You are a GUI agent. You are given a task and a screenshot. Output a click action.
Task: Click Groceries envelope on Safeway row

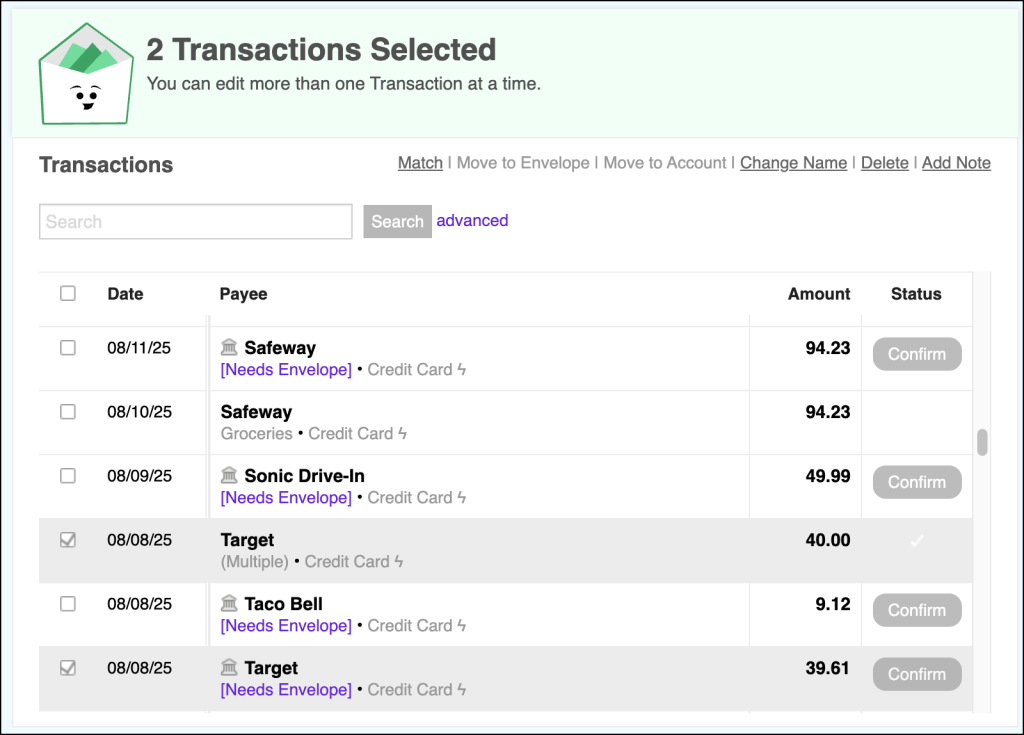coord(257,434)
